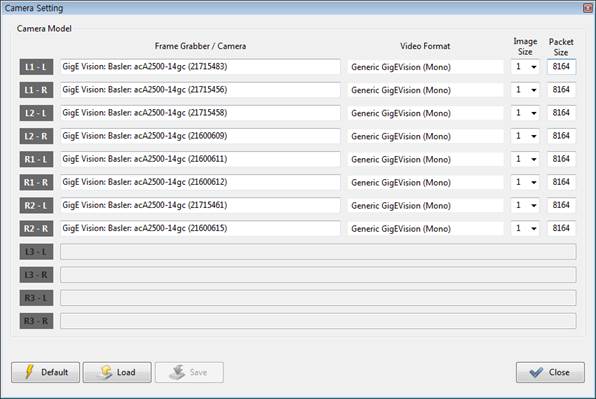Select the L1 - L camera label
The width and height of the screenshot is (596, 399).
click(x=36, y=67)
